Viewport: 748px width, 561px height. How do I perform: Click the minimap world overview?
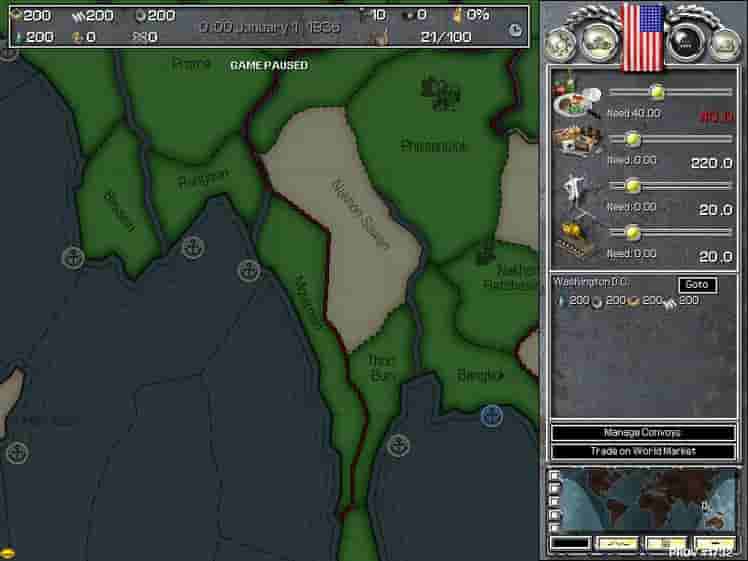[648, 499]
